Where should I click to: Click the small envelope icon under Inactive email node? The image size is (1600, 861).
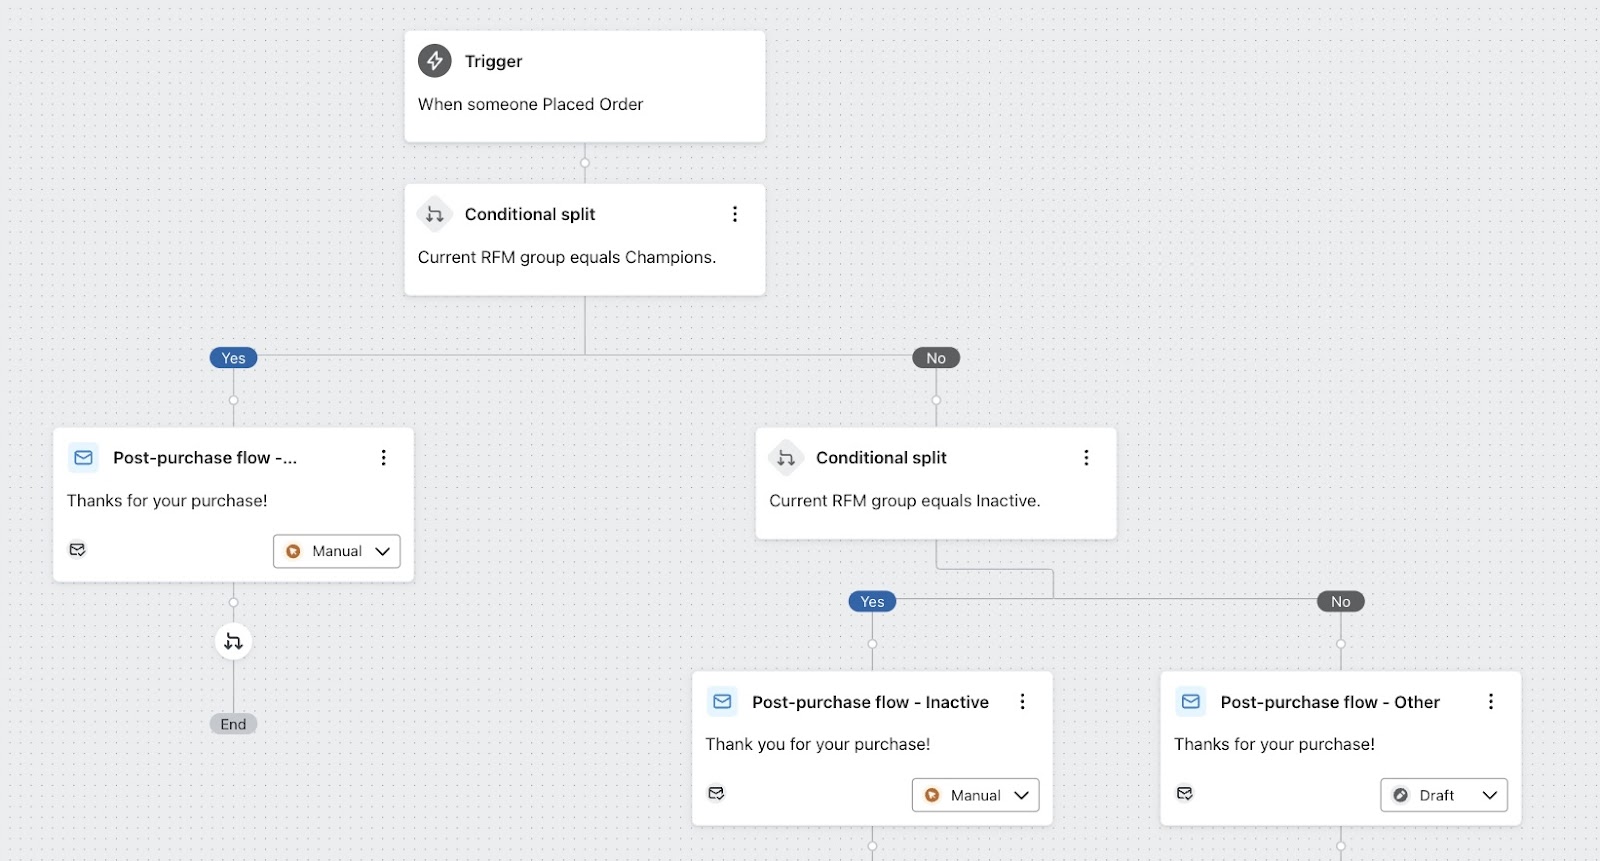click(716, 793)
